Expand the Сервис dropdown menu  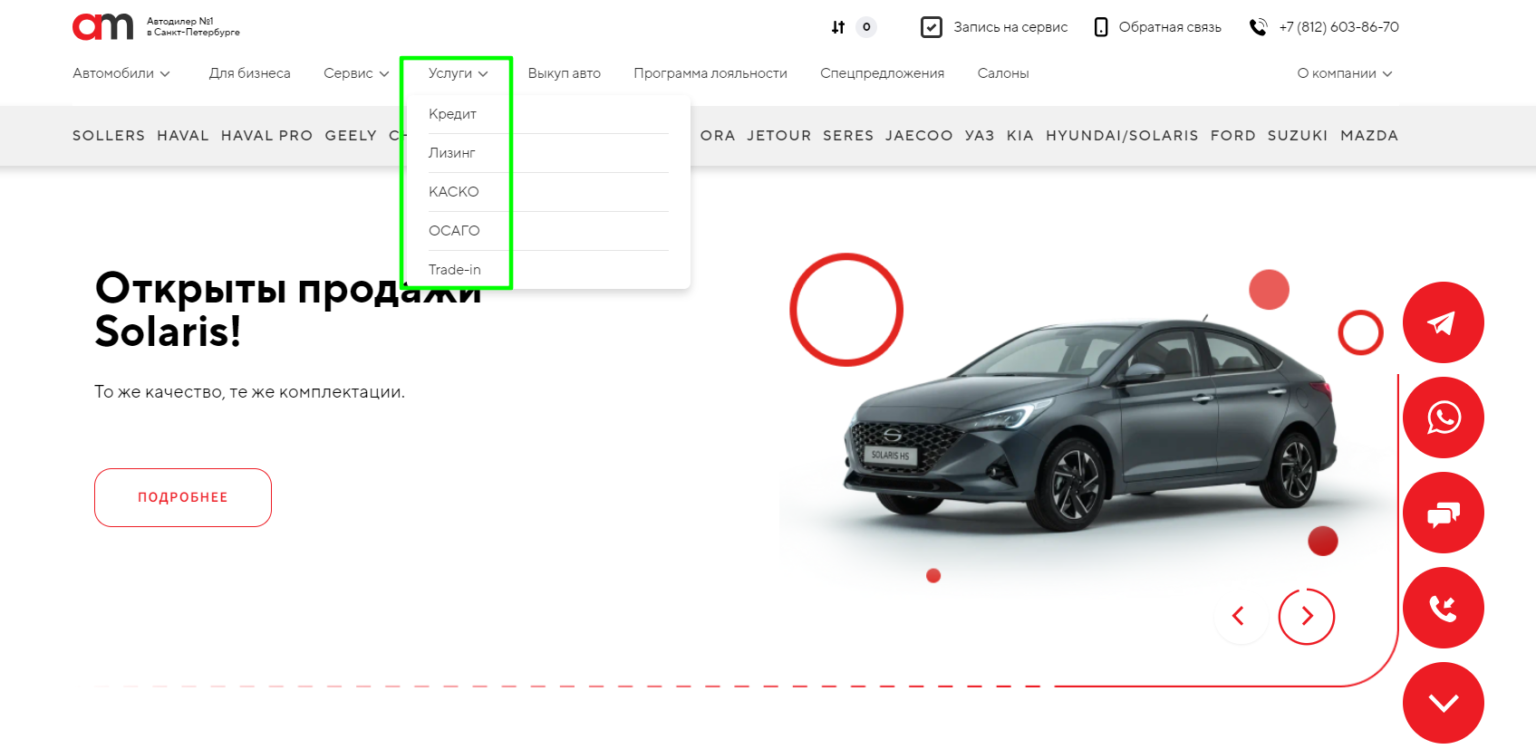[x=356, y=73]
